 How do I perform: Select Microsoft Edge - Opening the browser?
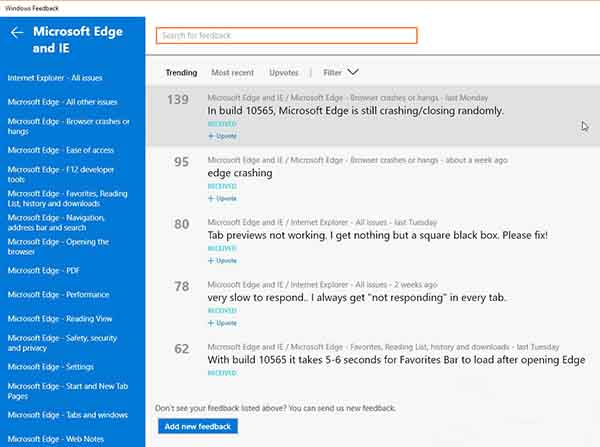[x=58, y=246]
